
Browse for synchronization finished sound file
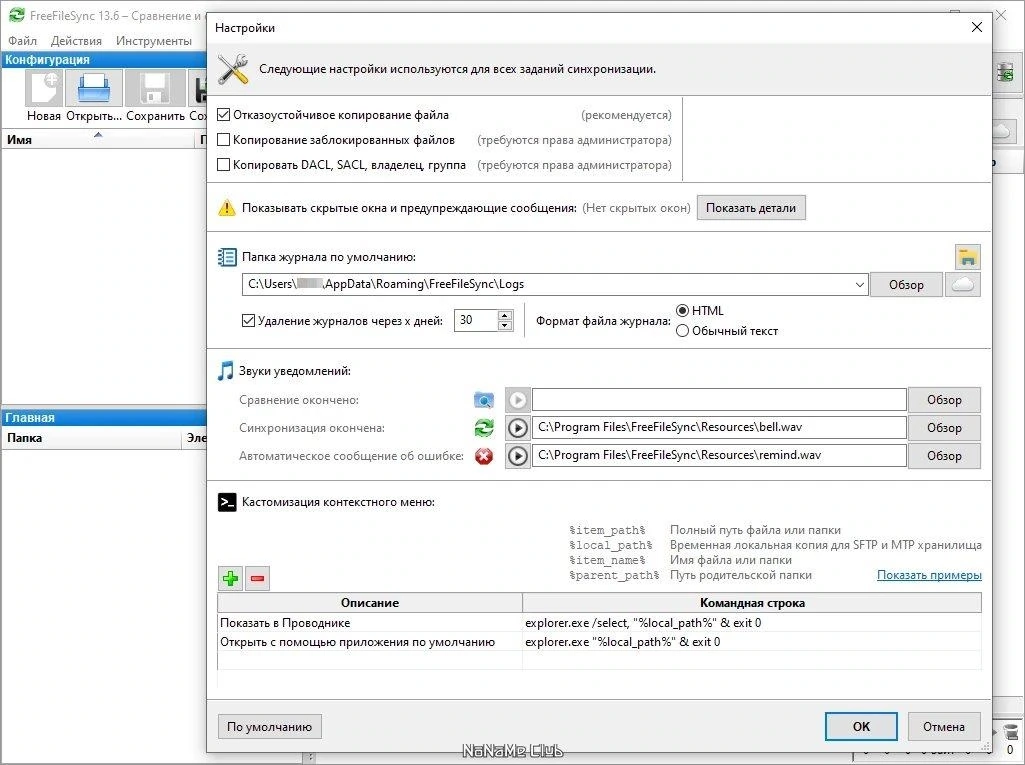(x=944, y=428)
